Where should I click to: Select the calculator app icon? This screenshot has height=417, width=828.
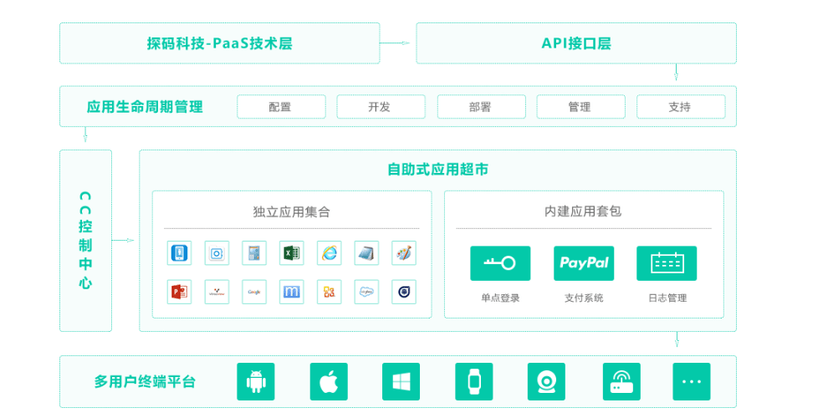pos(254,253)
